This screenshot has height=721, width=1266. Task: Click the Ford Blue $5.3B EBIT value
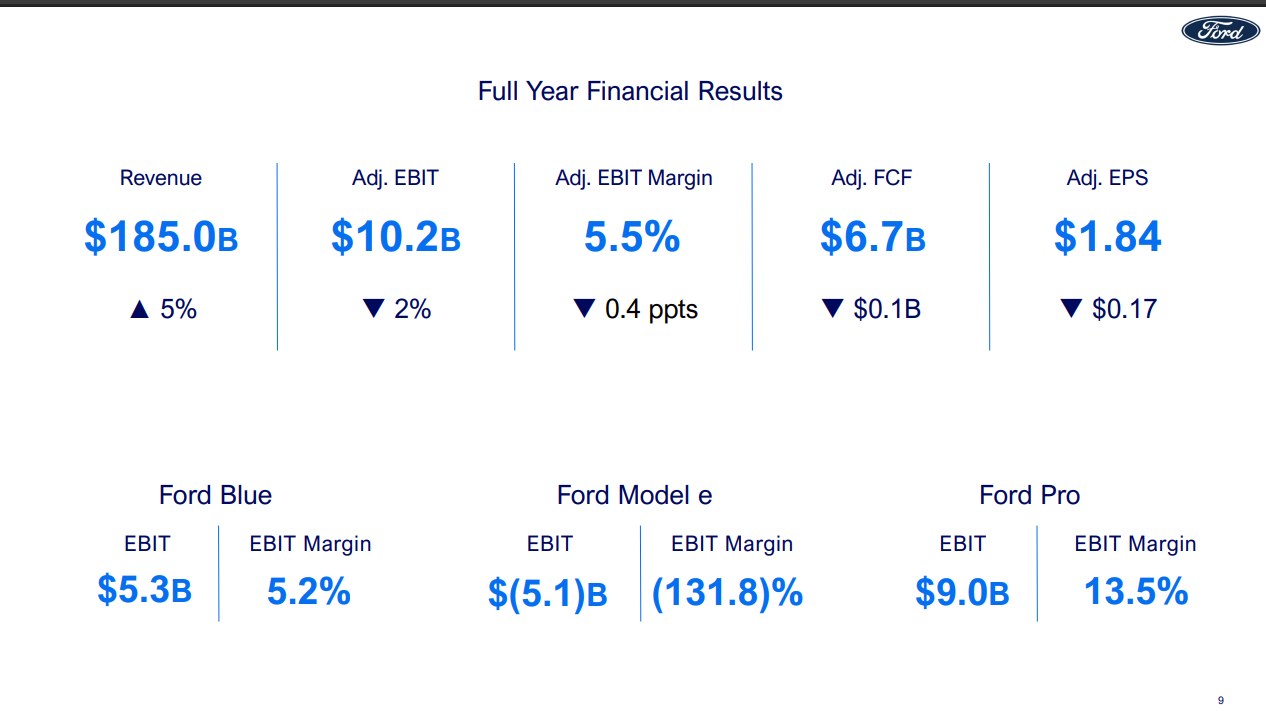point(144,590)
